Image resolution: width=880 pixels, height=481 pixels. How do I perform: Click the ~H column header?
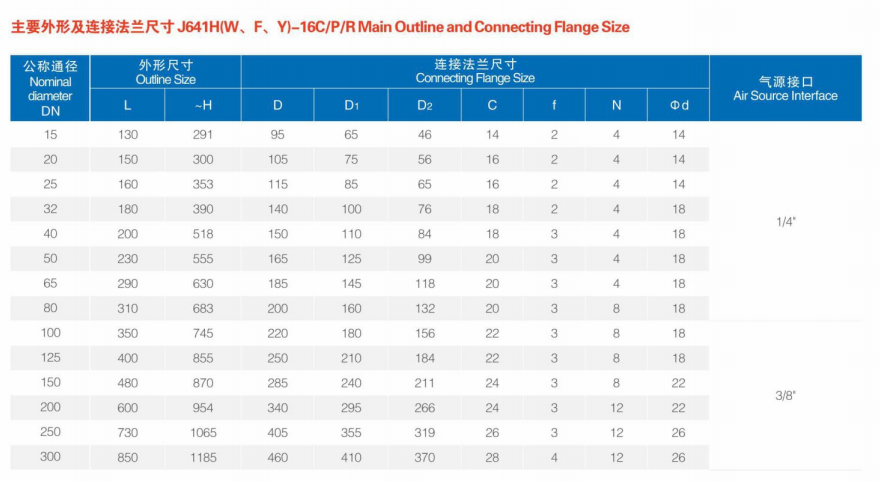pyautogui.click(x=203, y=105)
